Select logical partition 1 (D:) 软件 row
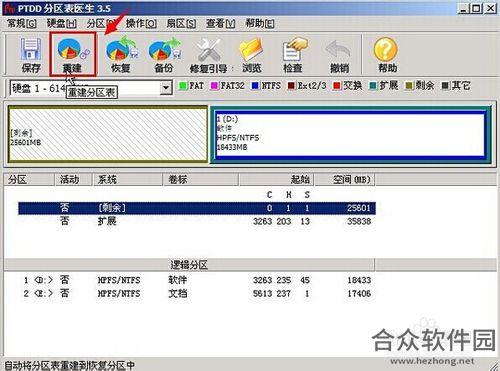Screen dimensions: 500x371 pos(197,280)
